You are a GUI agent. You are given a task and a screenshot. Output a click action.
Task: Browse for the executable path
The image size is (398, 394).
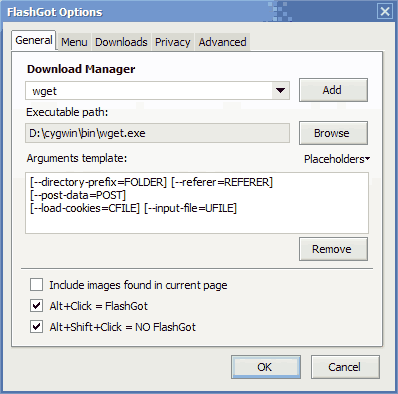[x=333, y=133]
